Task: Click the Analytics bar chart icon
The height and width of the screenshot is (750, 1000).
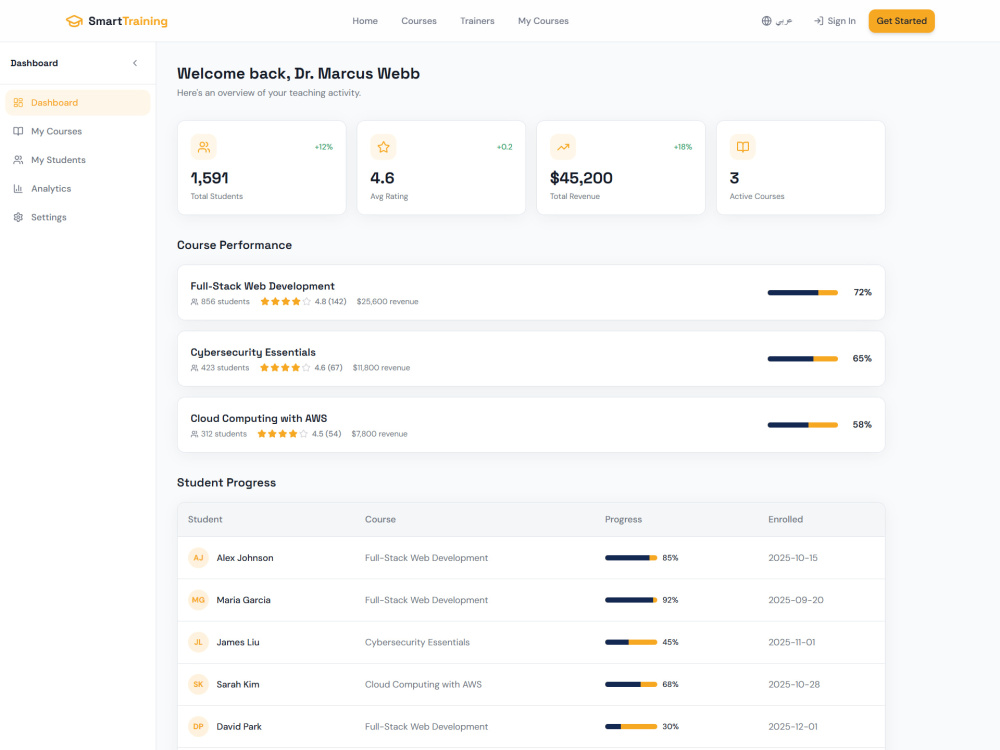Action: point(18,189)
